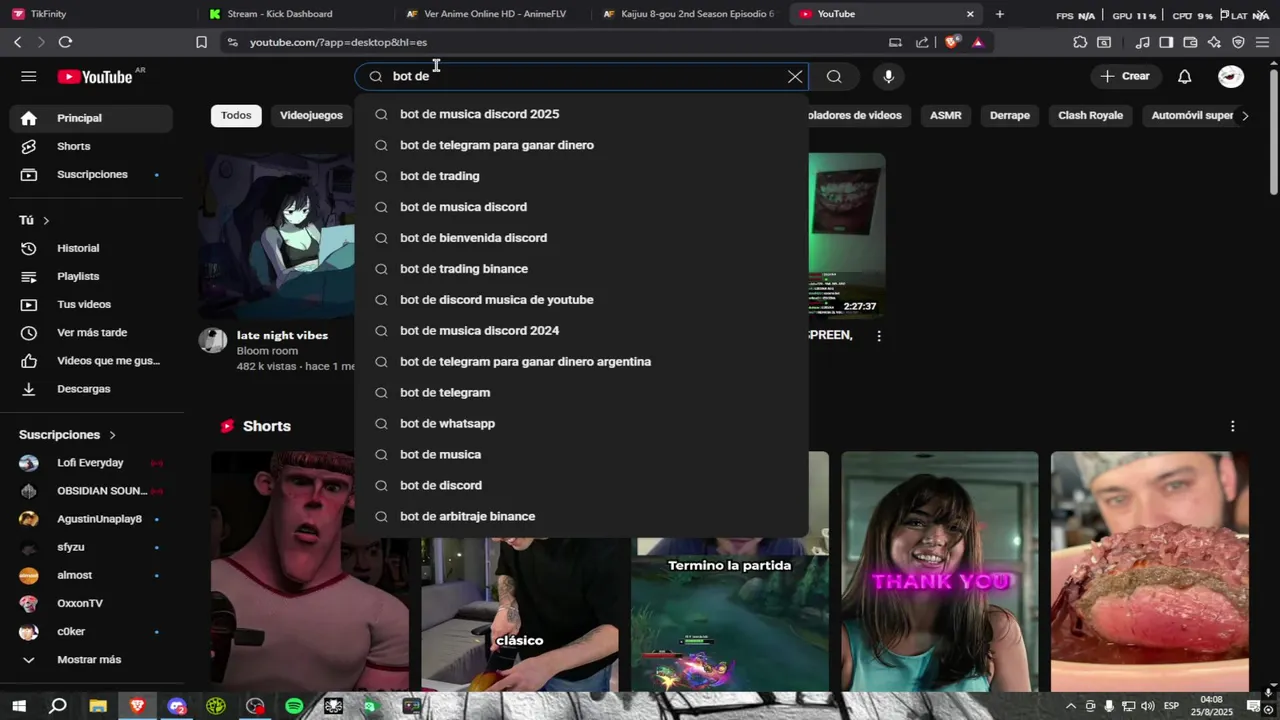Clear the search box with the X

(795, 76)
